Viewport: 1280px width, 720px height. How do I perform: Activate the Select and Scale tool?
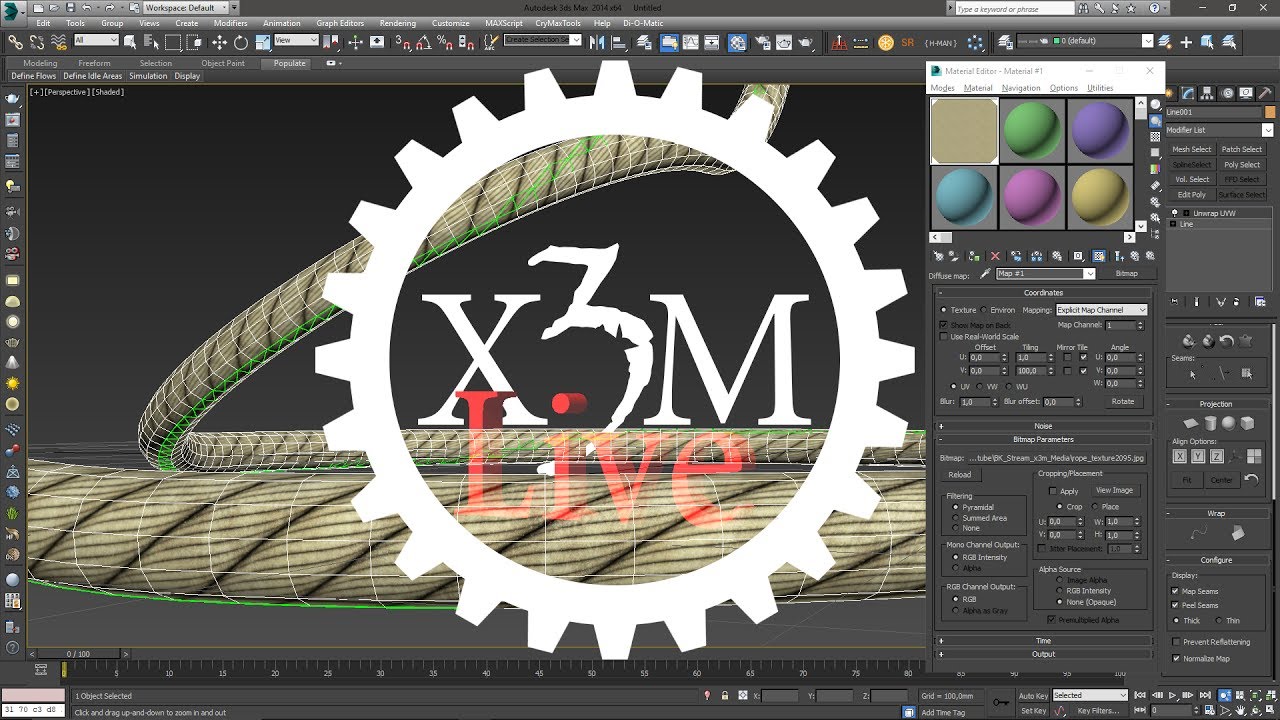(x=262, y=42)
